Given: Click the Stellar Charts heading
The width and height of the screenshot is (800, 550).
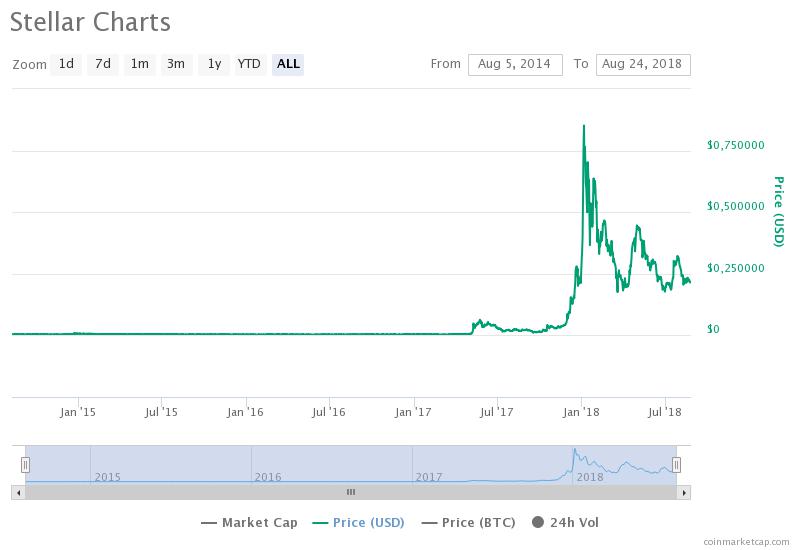Looking at the screenshot, I should [90, 22].
